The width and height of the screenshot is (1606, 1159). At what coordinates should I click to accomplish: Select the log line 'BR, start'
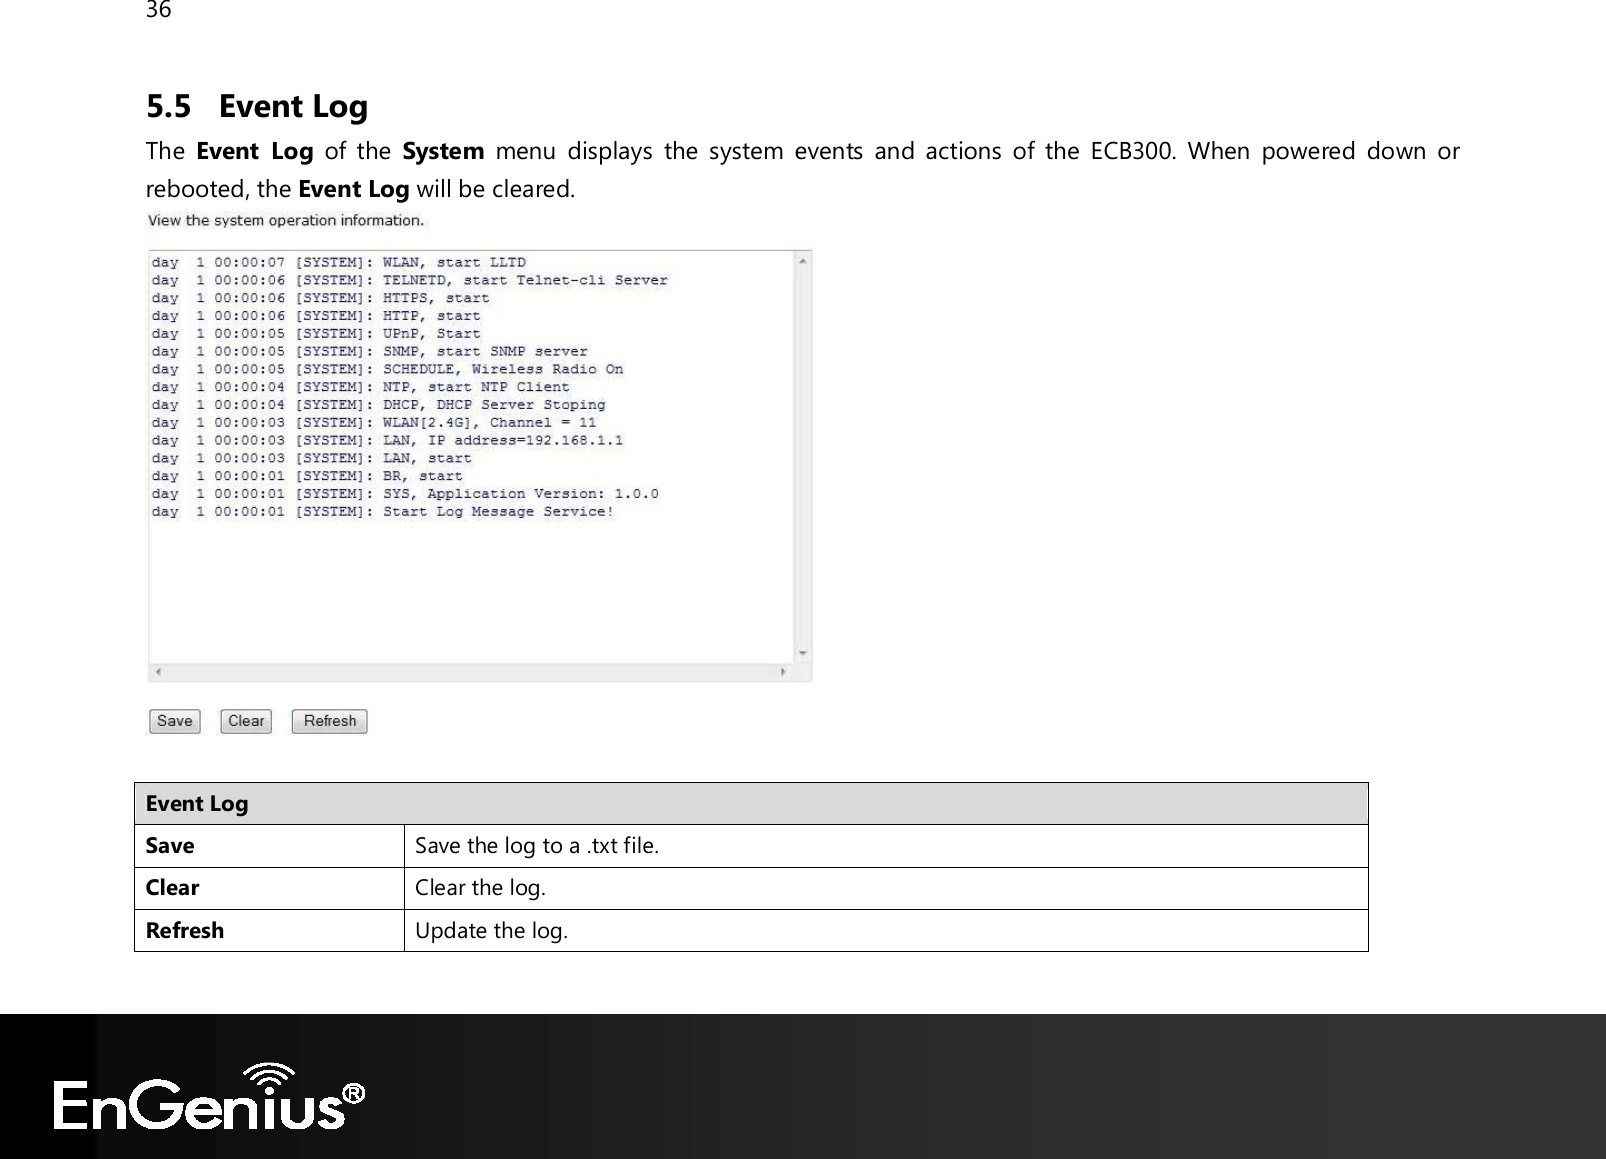click(x=307, y=476)
